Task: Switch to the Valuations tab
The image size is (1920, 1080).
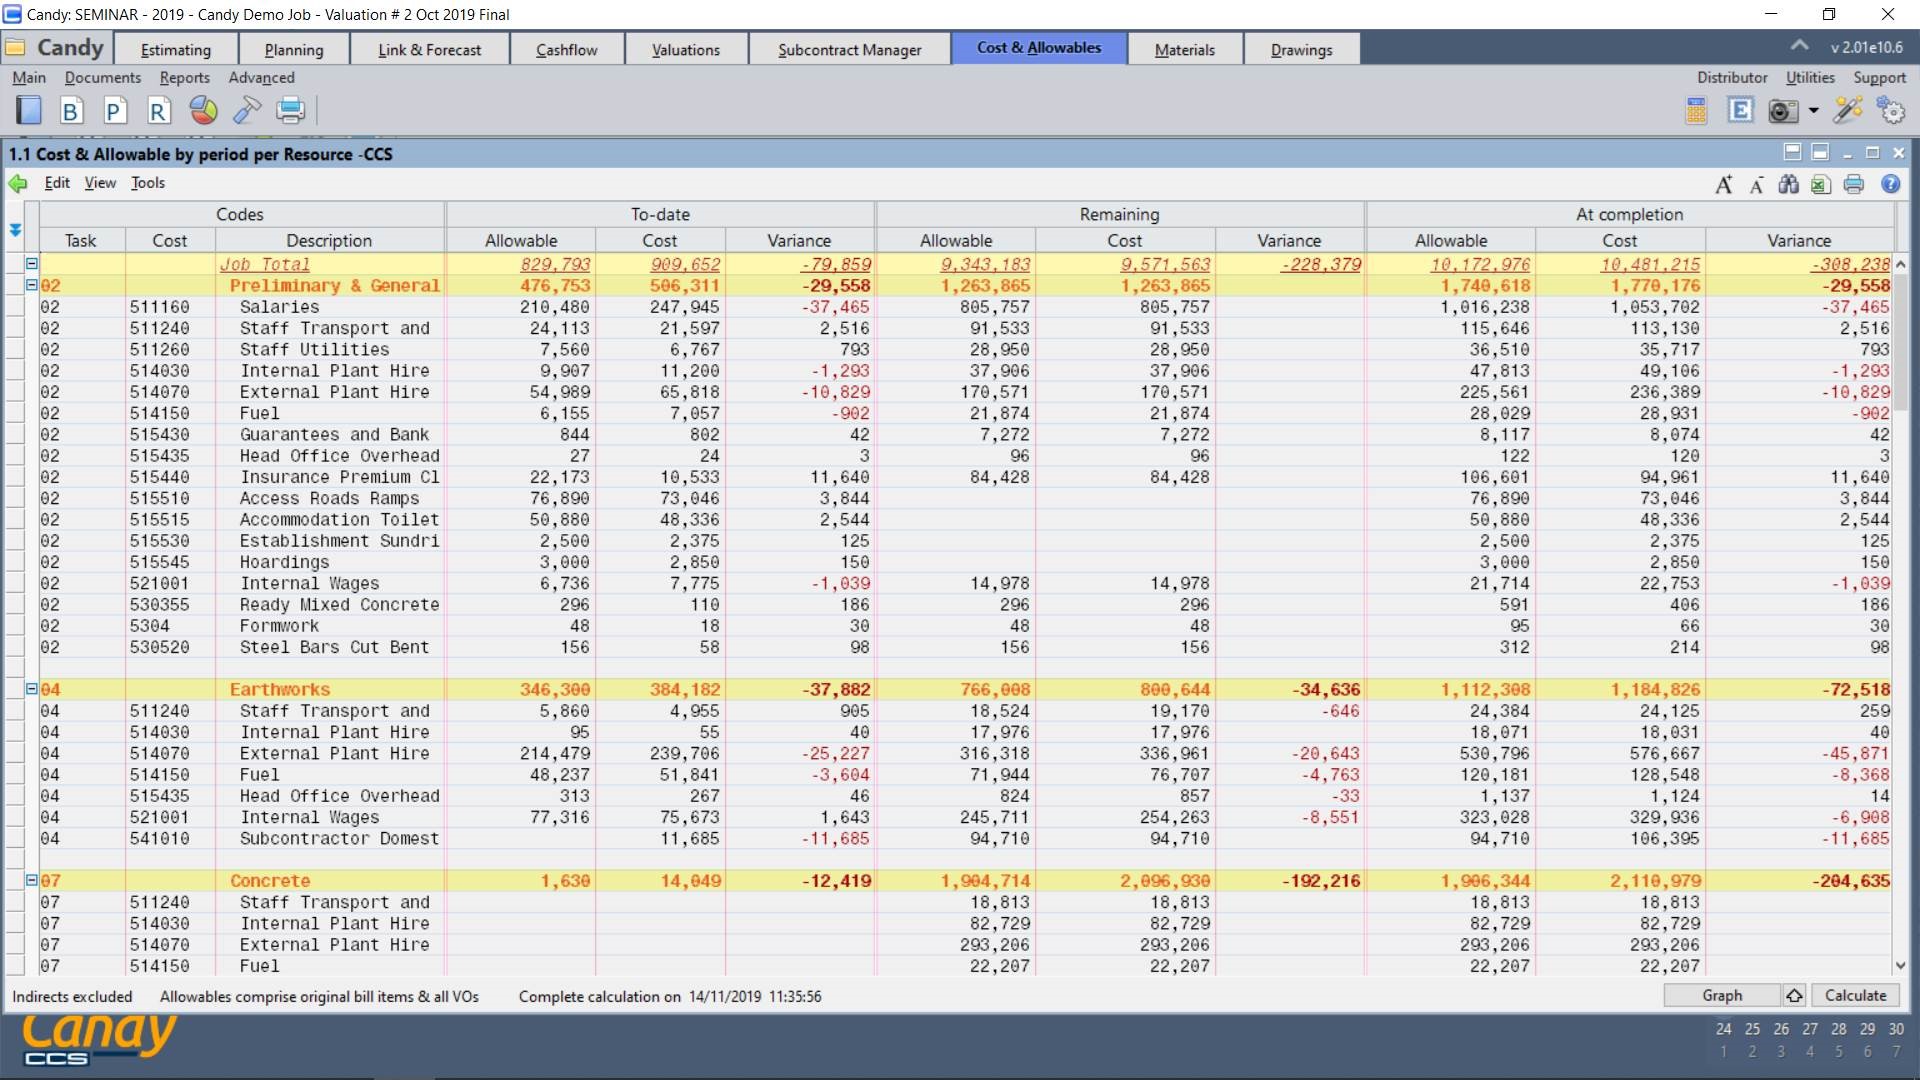Action: 685,49
